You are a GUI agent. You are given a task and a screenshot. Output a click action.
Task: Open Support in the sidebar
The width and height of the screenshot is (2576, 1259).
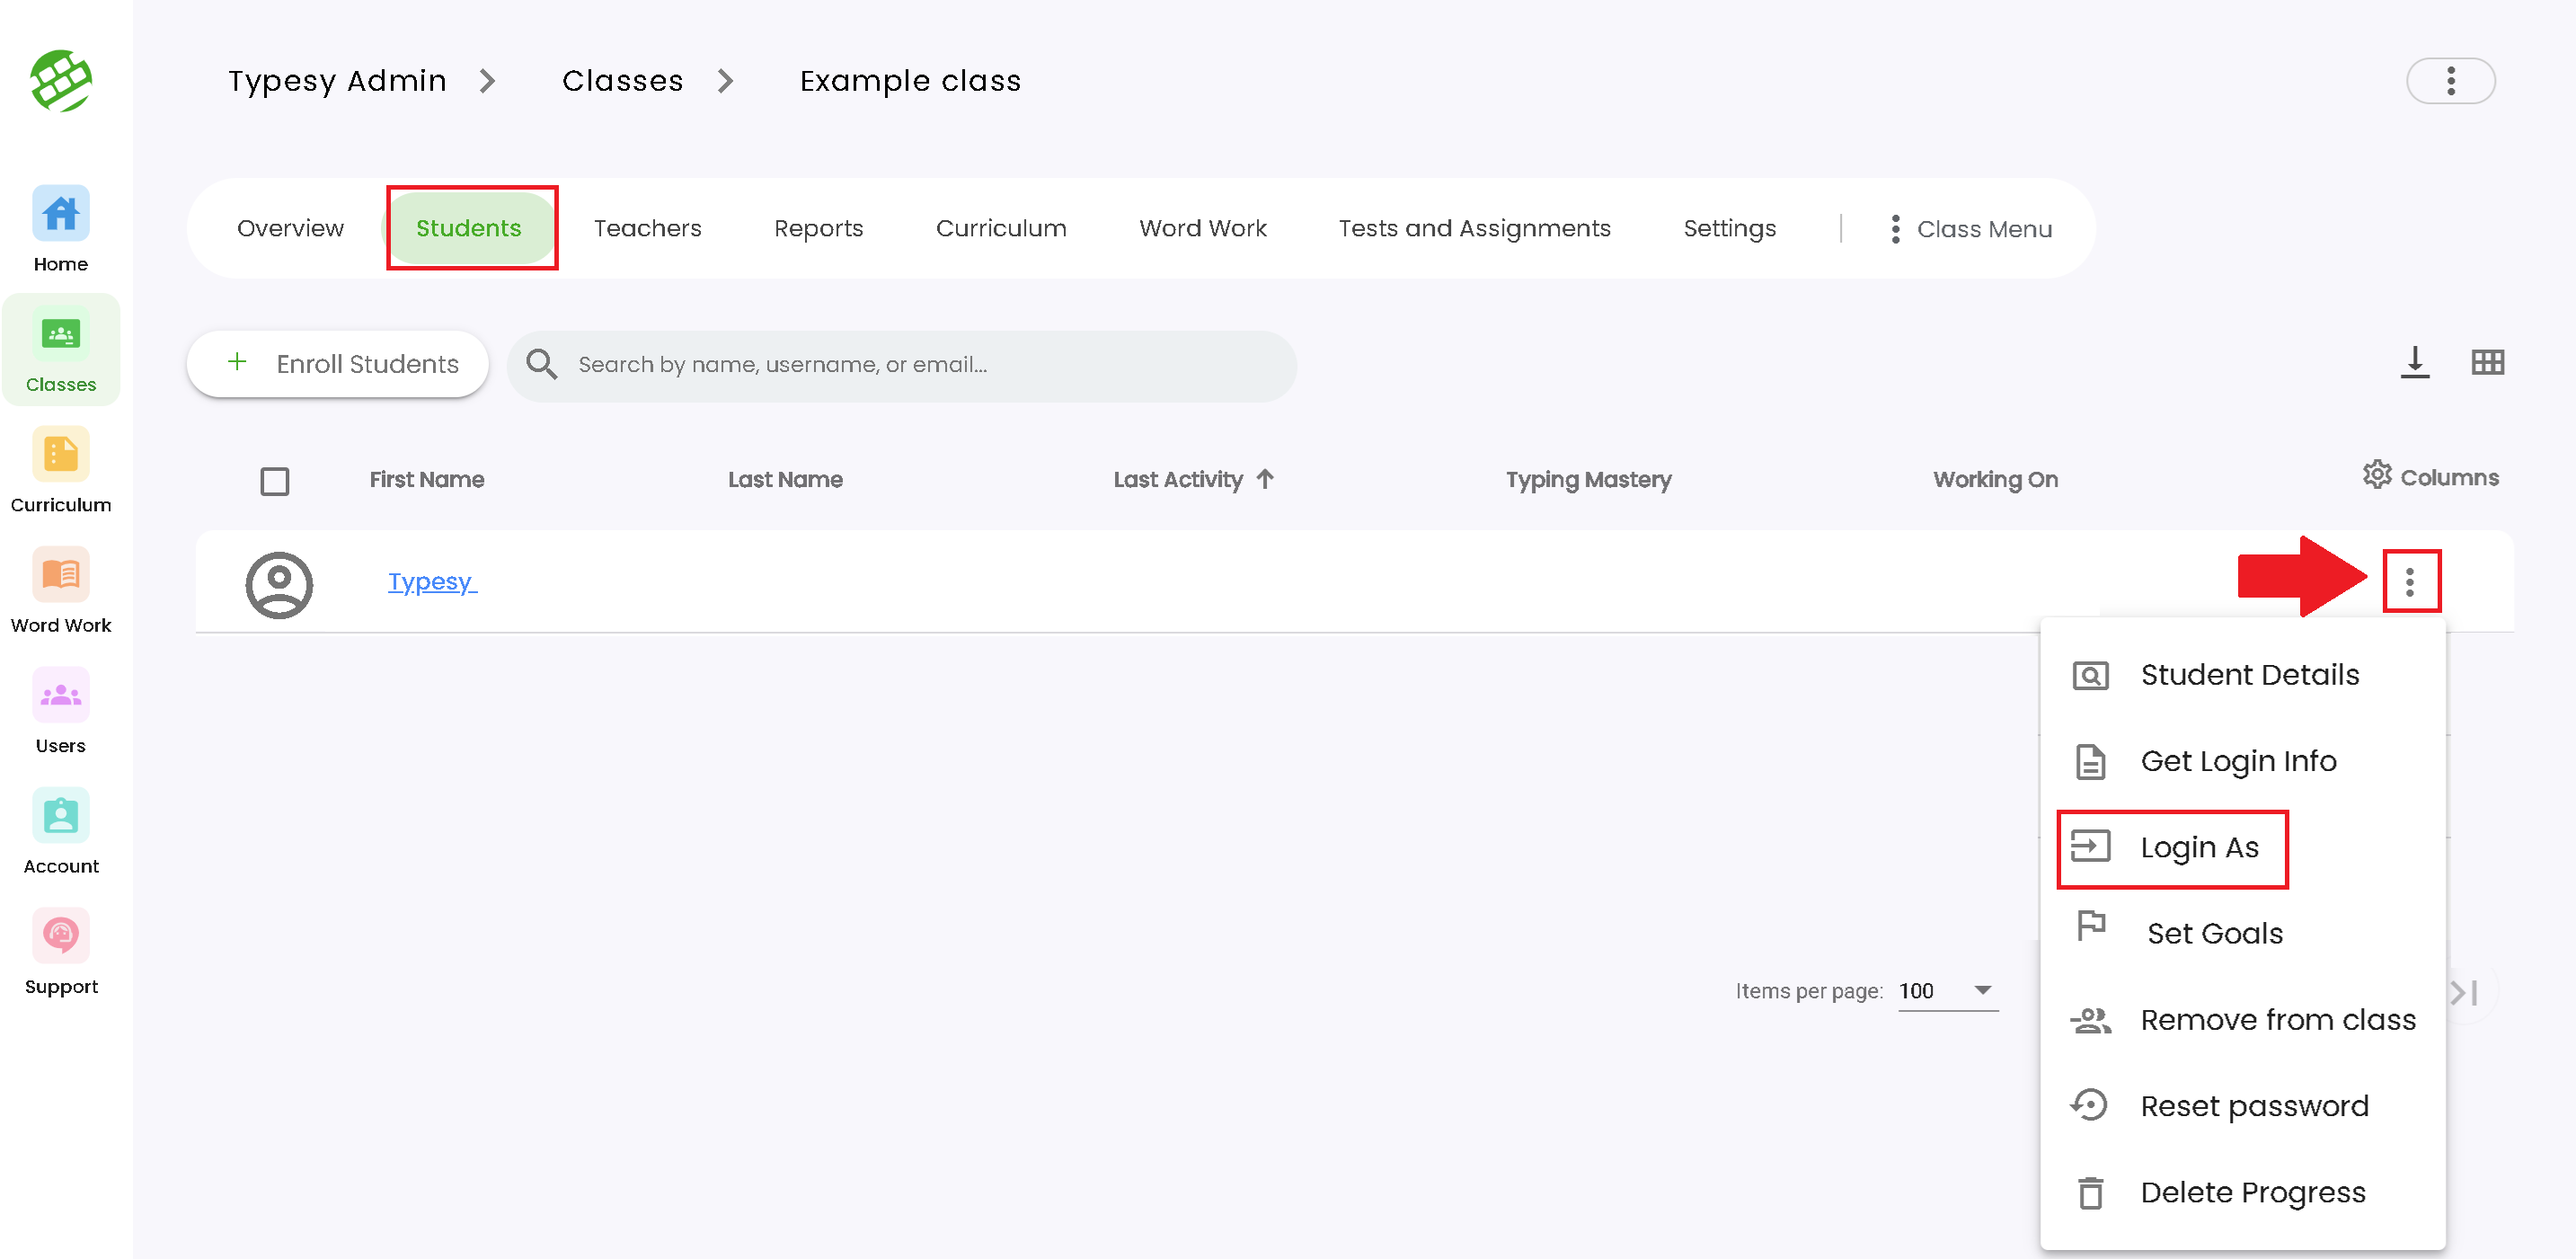point(61,952)
